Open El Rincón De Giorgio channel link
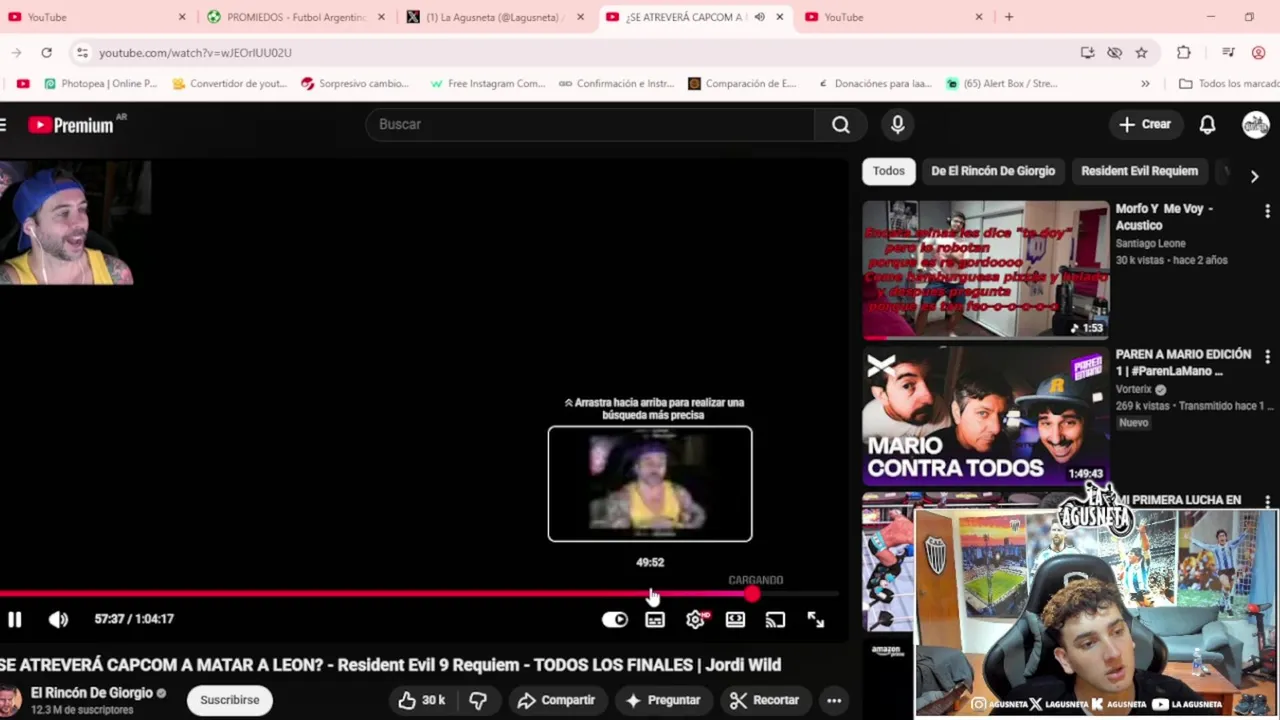The image size is (1280, 720). (x=92, y=692)
